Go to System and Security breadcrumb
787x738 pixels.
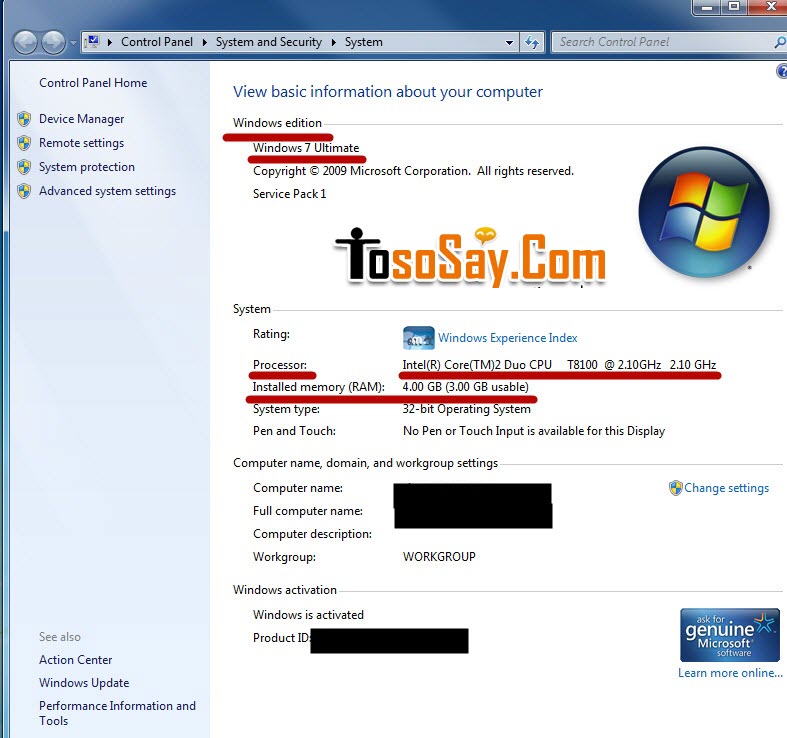click(268, 42)
